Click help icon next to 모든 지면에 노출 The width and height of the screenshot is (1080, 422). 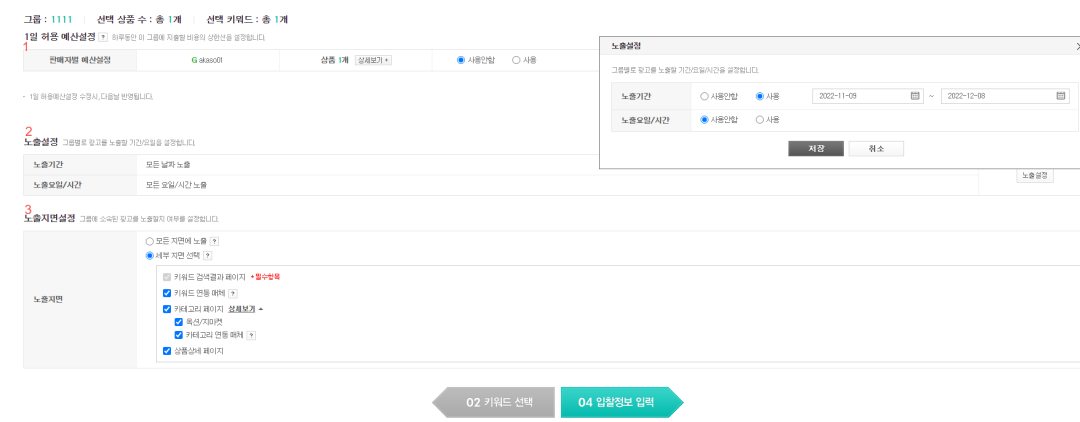pyautogui.click(x=214, y=242)
